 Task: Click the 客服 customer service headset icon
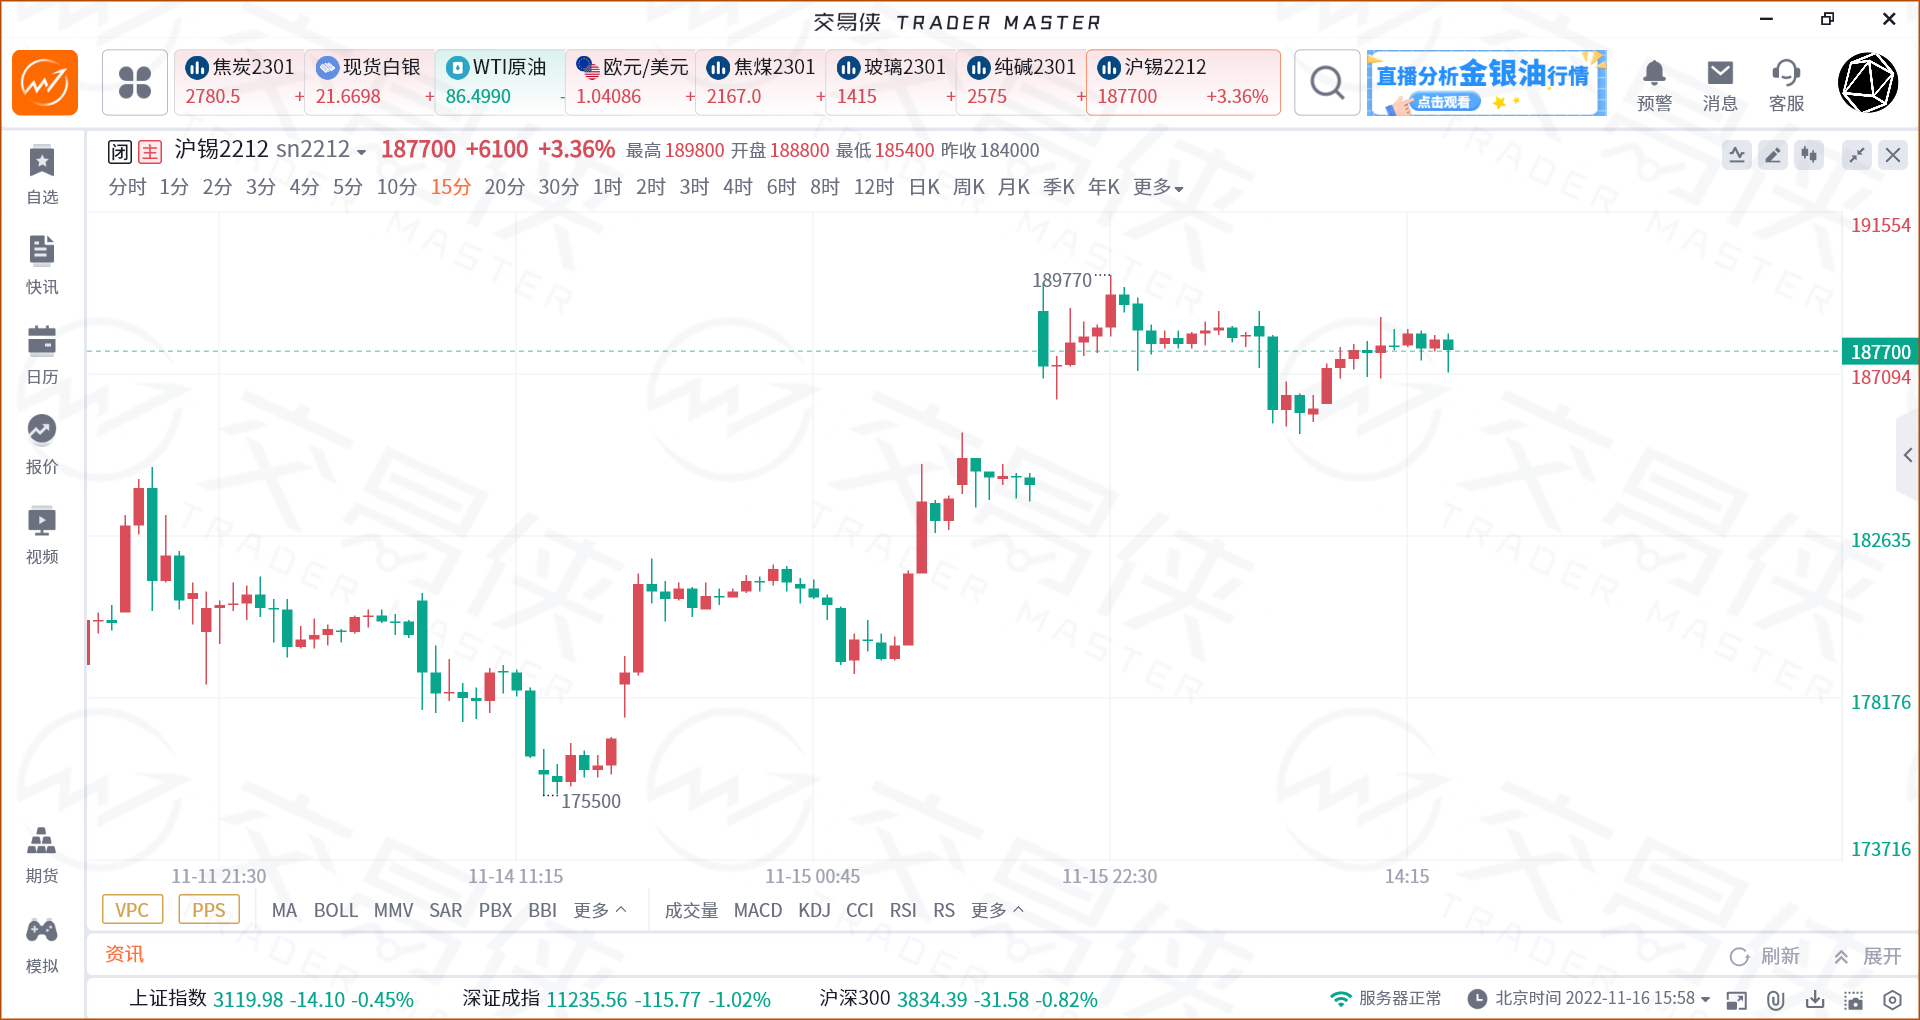click(x=1786, y=84)
